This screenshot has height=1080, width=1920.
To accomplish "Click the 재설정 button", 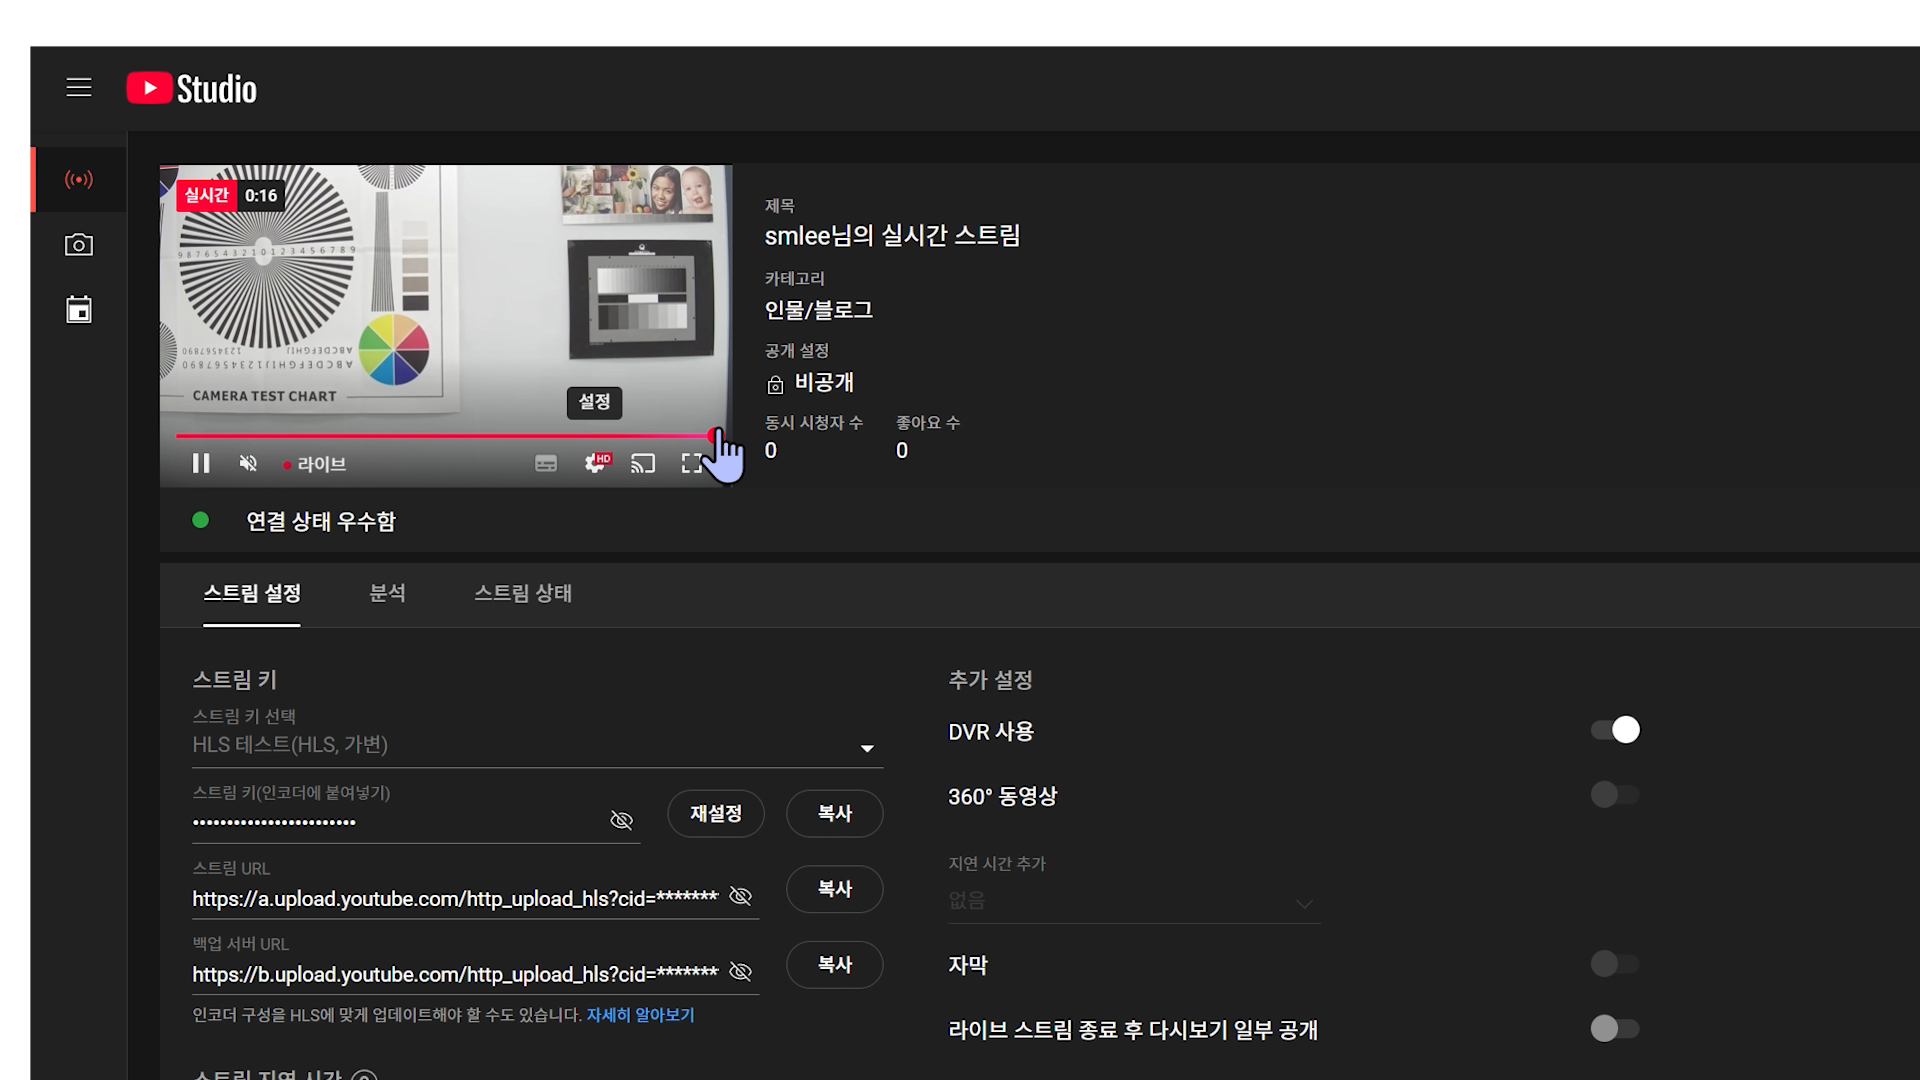I will (715, 814).
